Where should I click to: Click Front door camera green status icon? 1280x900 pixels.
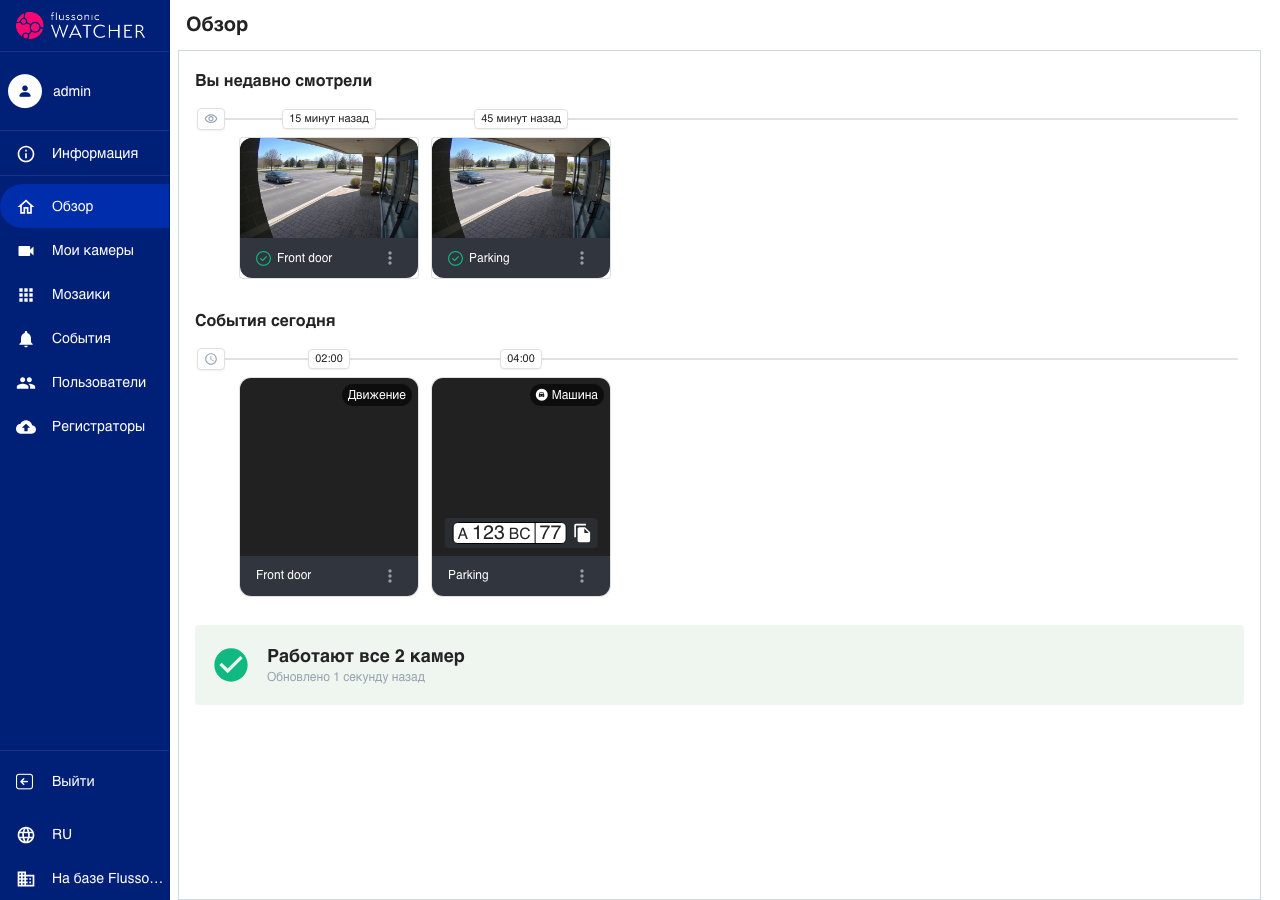click(x=263, y=258)
